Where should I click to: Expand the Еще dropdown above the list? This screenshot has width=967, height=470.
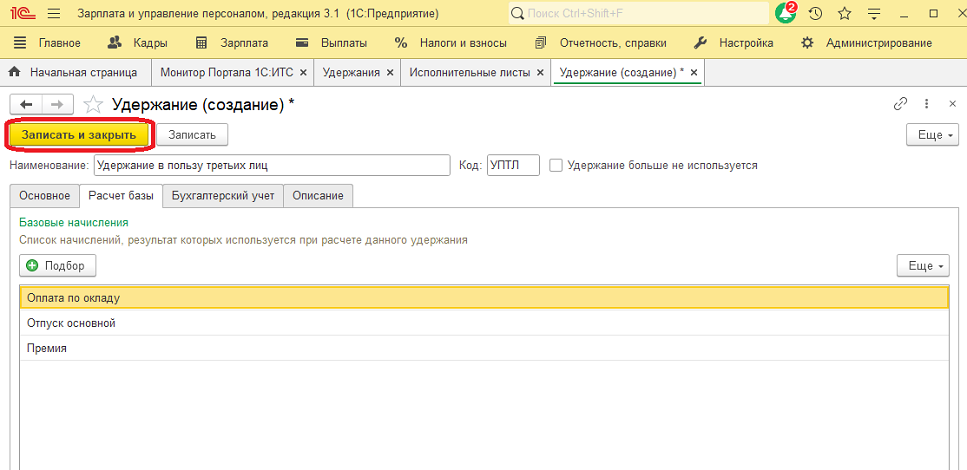923,266
